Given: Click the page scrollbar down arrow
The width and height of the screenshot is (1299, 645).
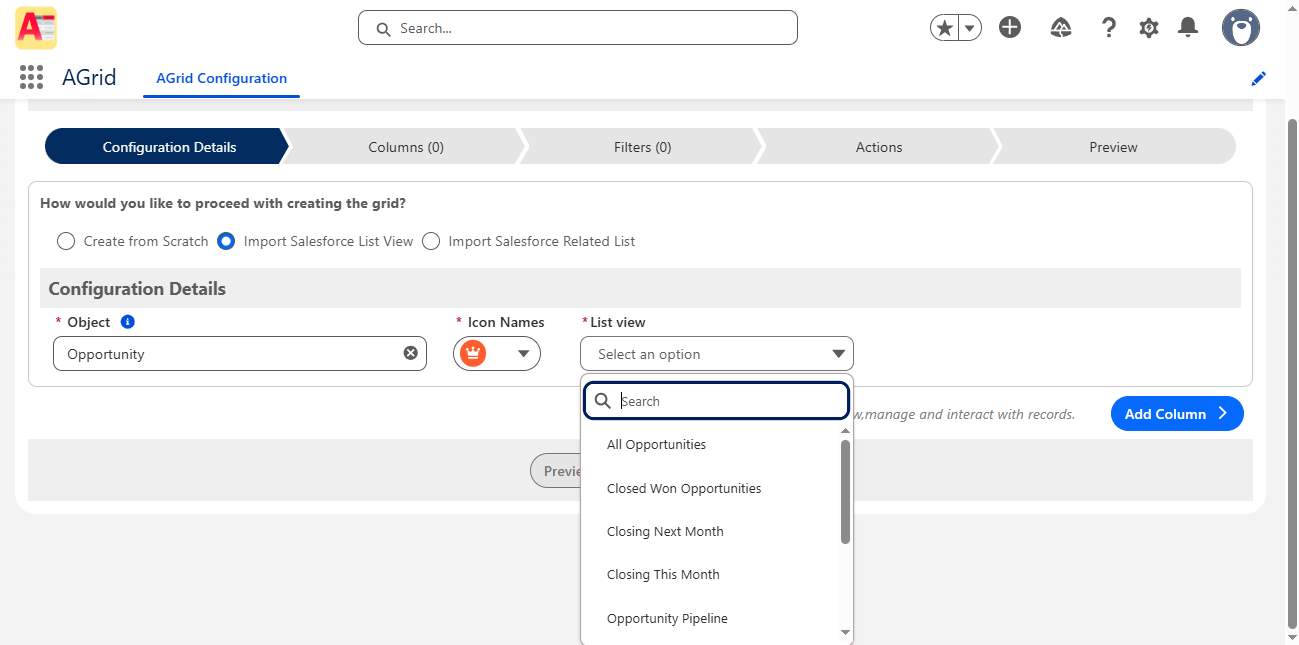Looking at the screenshot, I should [x=1291, y=636].
